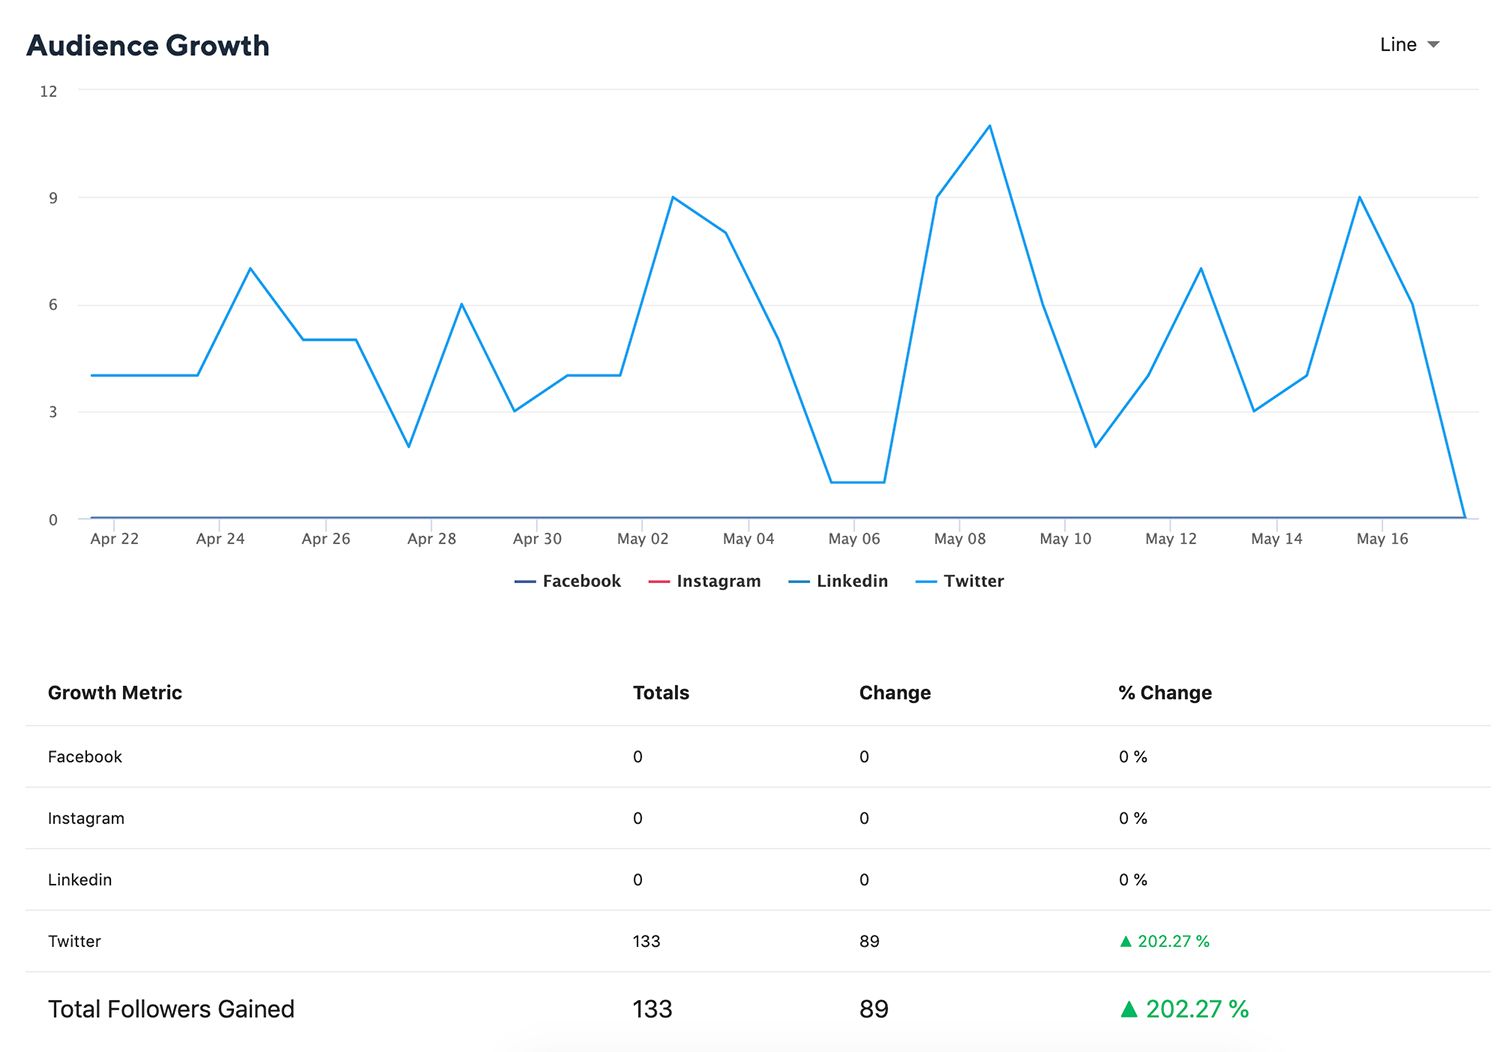Image resolution: width=1500 pixels, height=1052 pixels.
Task: Open the Line chart type dropdown
Action: click(1398, 45)
